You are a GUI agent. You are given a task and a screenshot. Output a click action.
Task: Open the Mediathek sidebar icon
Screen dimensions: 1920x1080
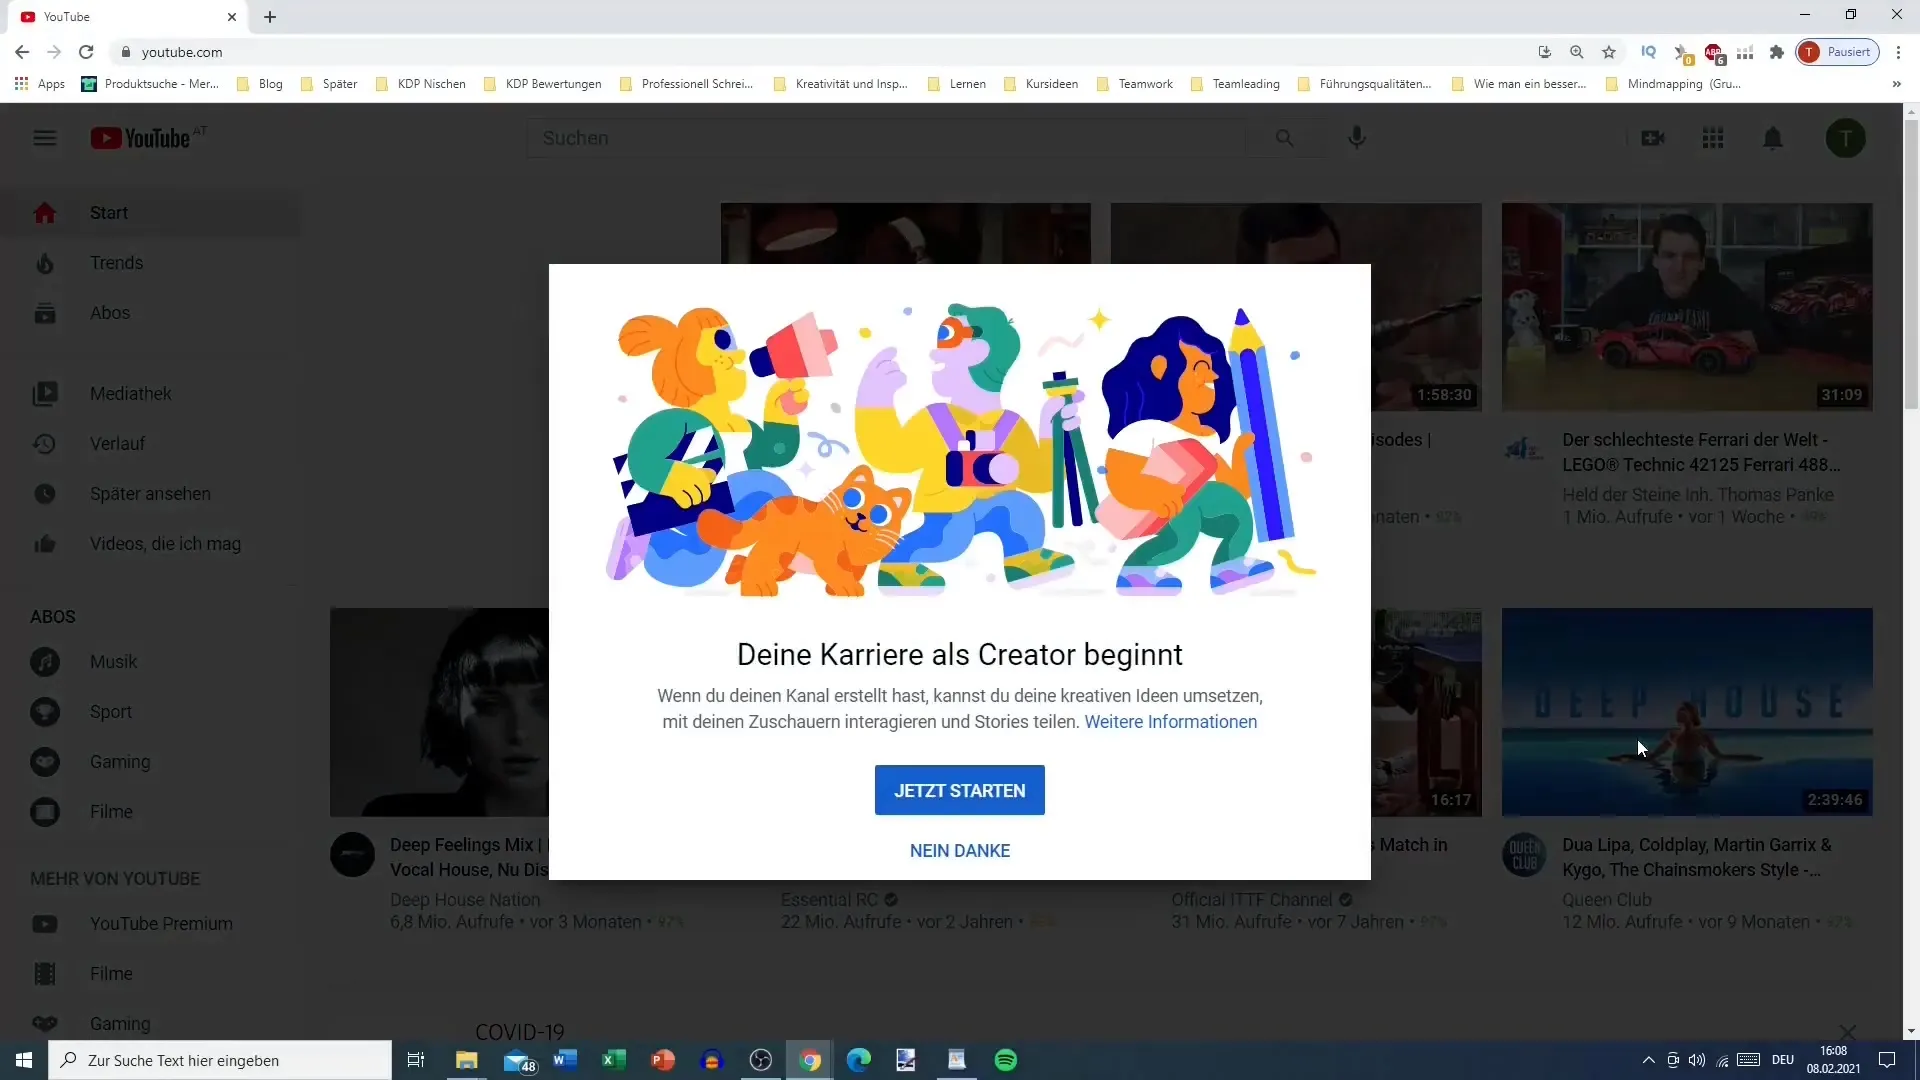pyautogui.click(x=44, y=393)
